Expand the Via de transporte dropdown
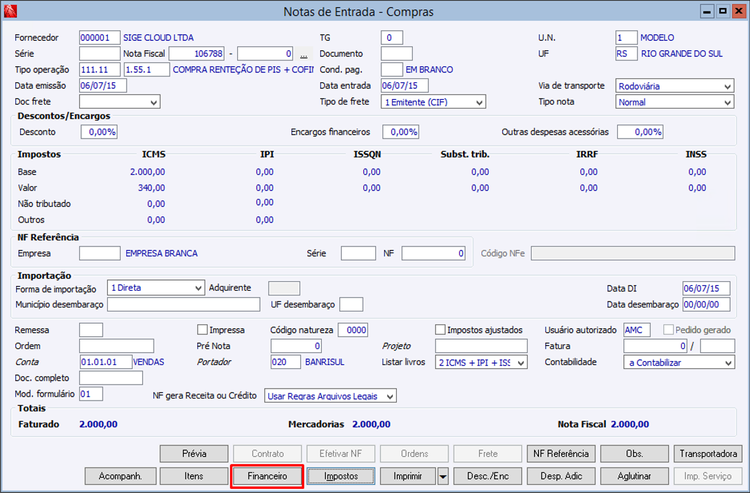Screen dimensions: 750x493 pos(727,86)
